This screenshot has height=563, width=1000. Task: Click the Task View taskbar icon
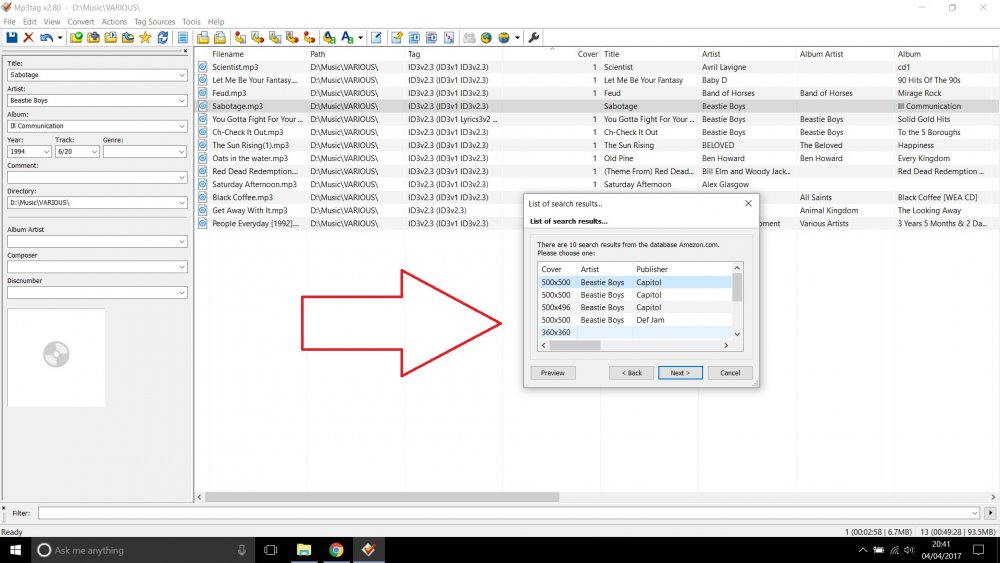coord(270,550)
